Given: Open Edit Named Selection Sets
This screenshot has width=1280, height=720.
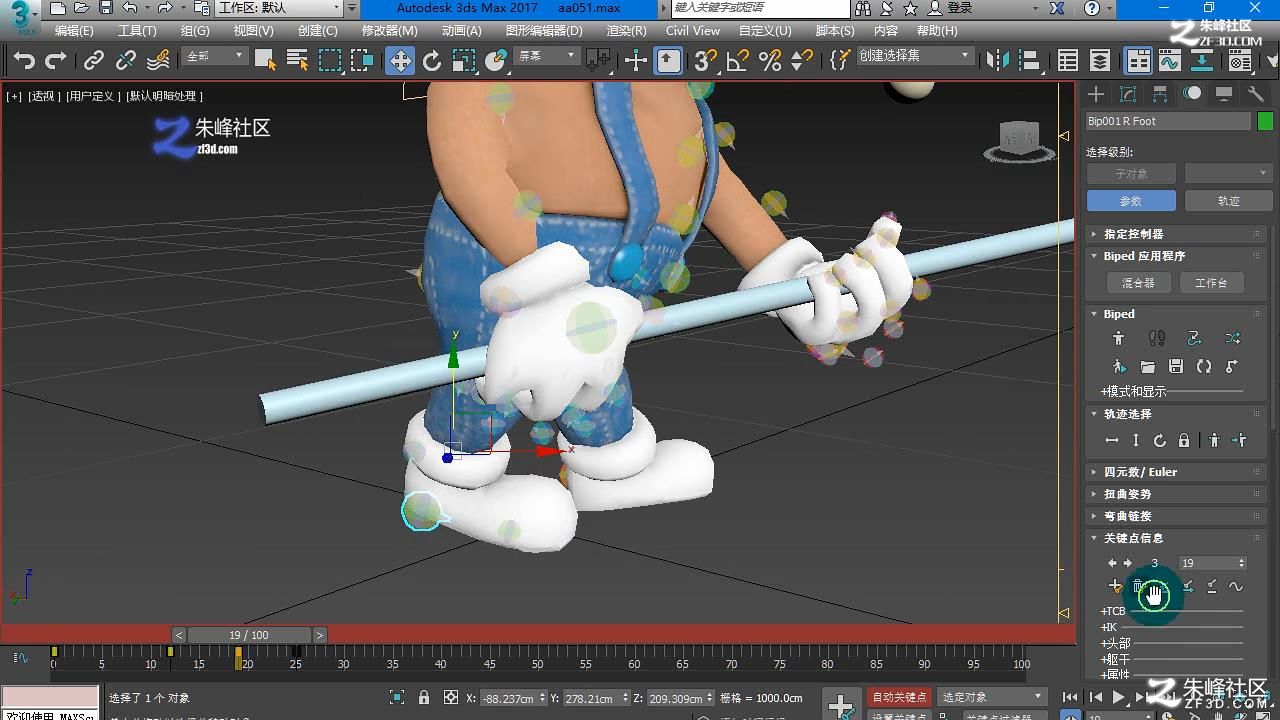Looking at the screenshot, I should click(840, 61).
